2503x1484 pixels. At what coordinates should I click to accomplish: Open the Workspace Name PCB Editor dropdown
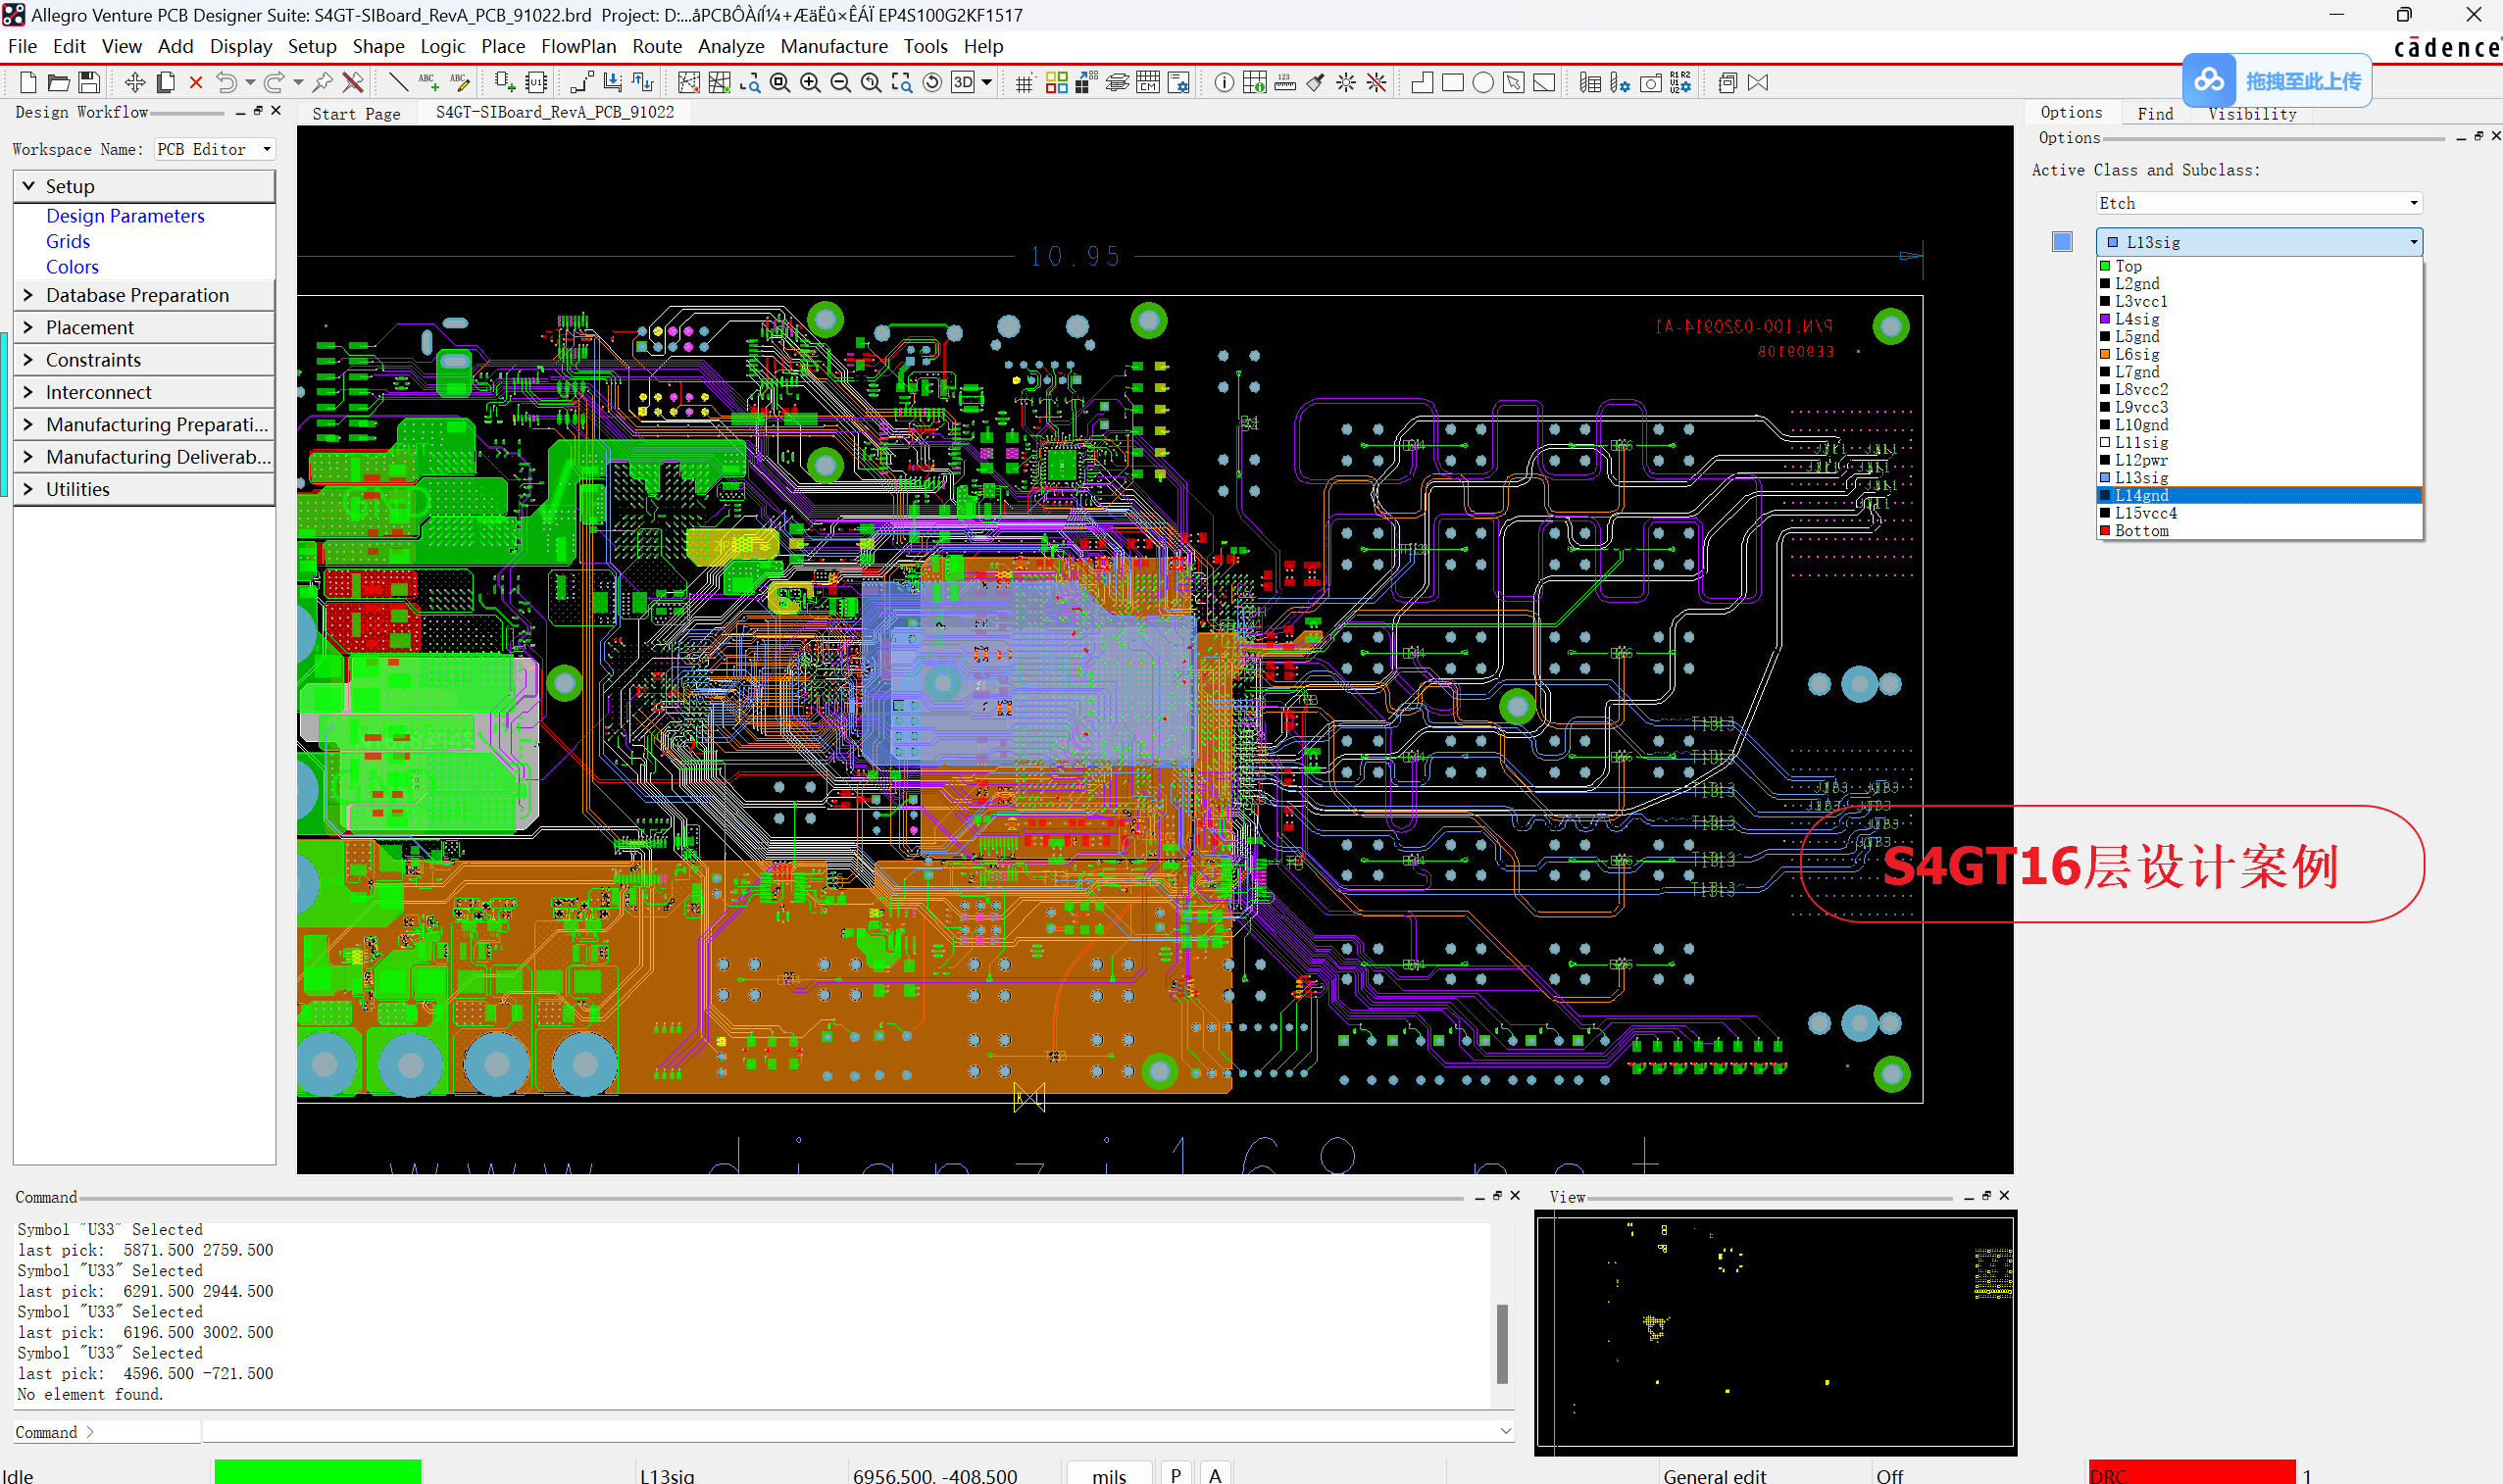(214, 149)
